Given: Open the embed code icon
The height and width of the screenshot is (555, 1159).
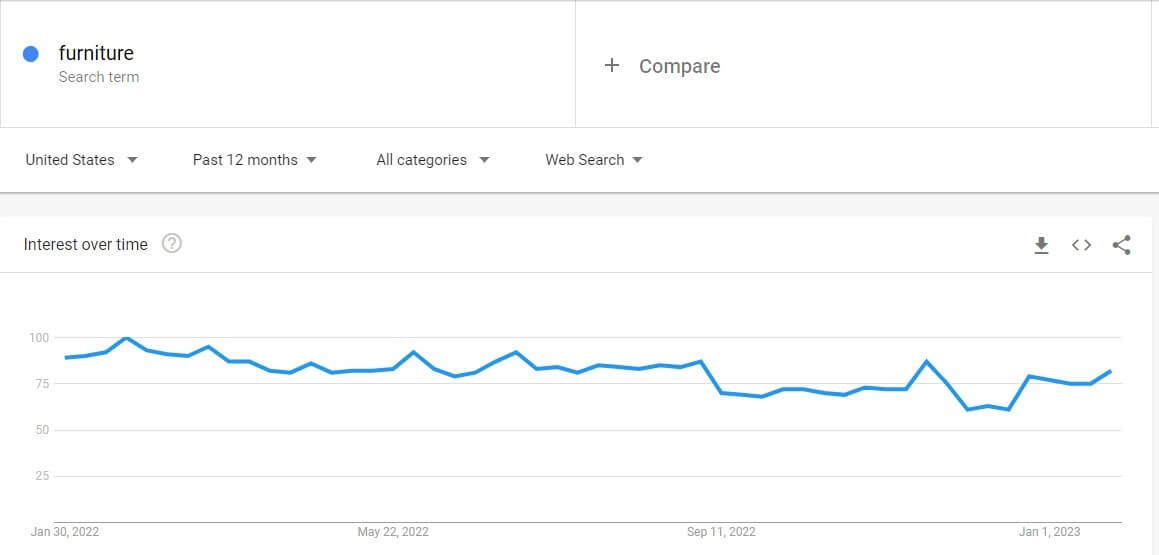Looking at the screenshot, I should click(1081, 245).
